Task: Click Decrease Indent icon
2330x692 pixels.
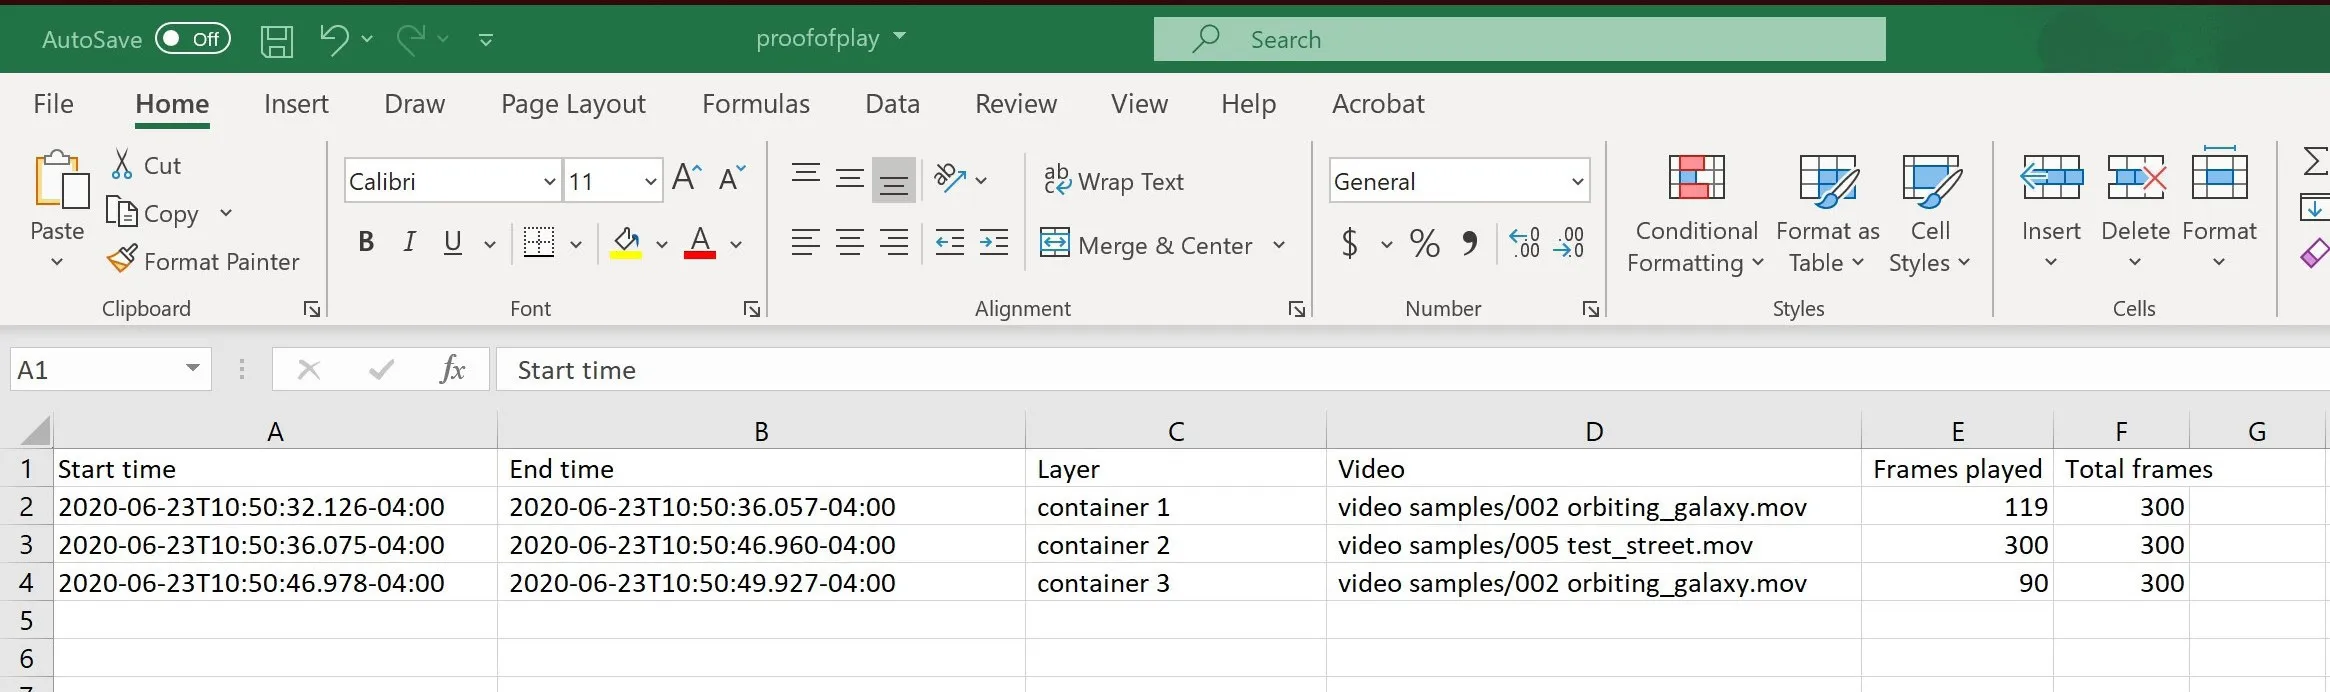Action: 950,242
